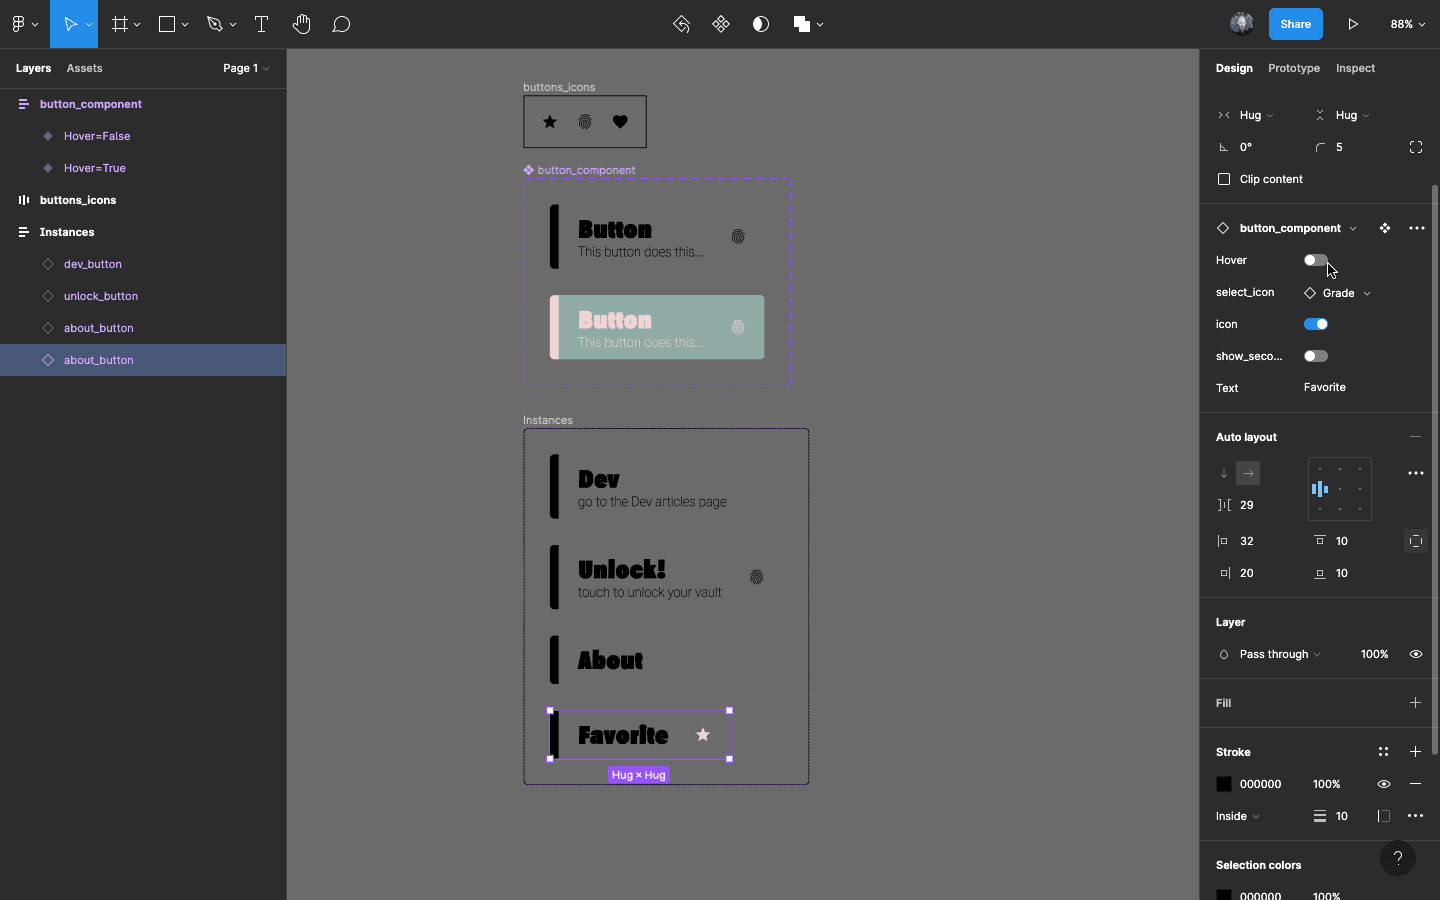Open stroke styles icon
Viewport: 1440px width, 900px height.
1383,752
